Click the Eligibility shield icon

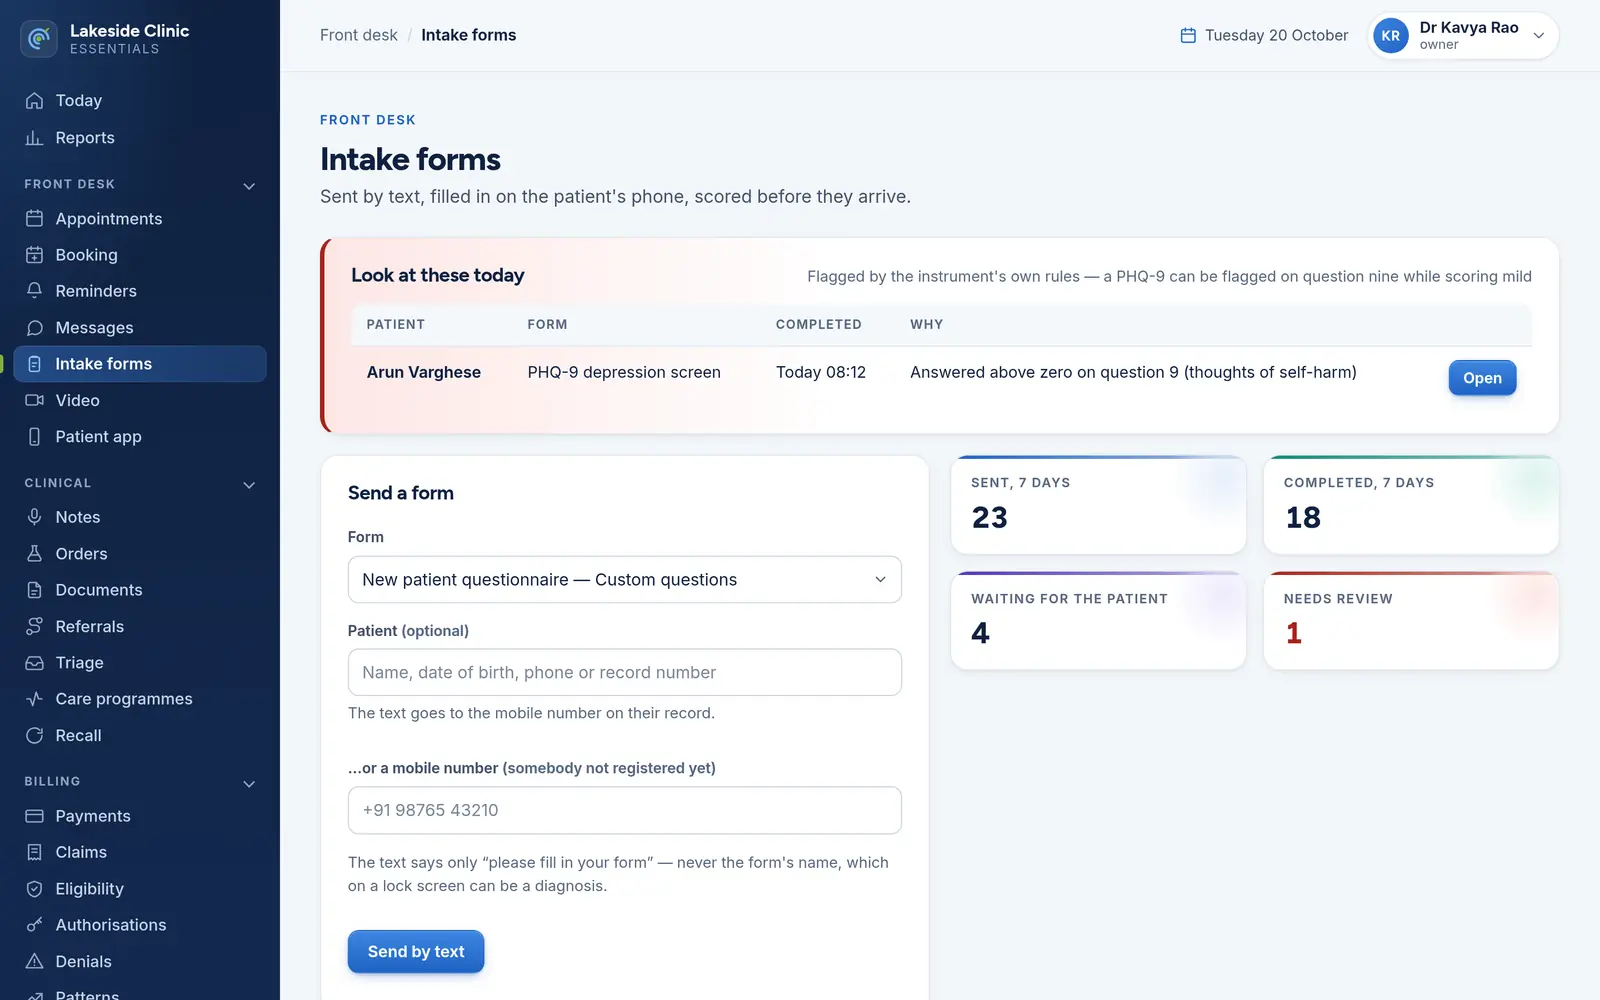point(34,889)
